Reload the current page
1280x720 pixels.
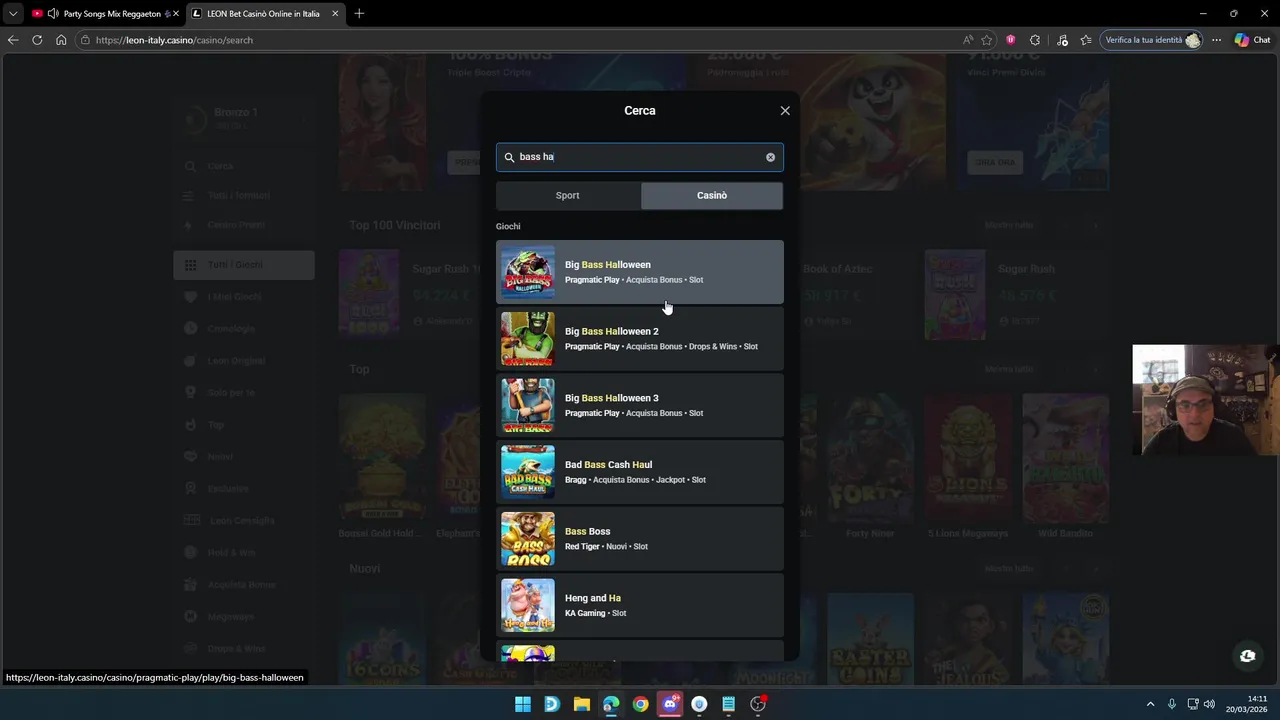[x=37, y=40]
